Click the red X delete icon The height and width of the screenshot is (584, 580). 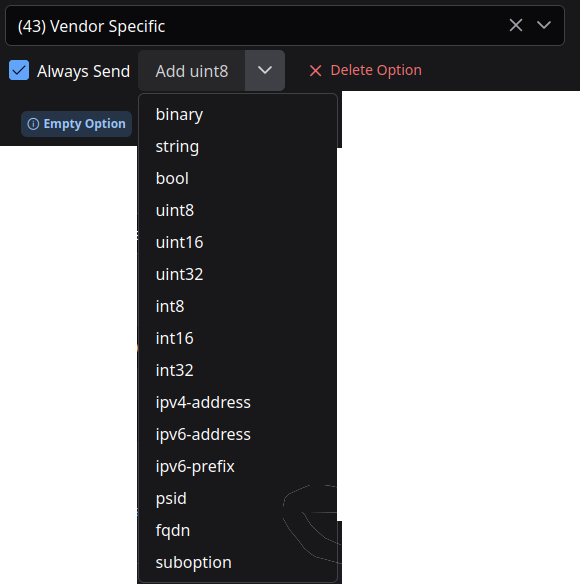pos(316,71)
